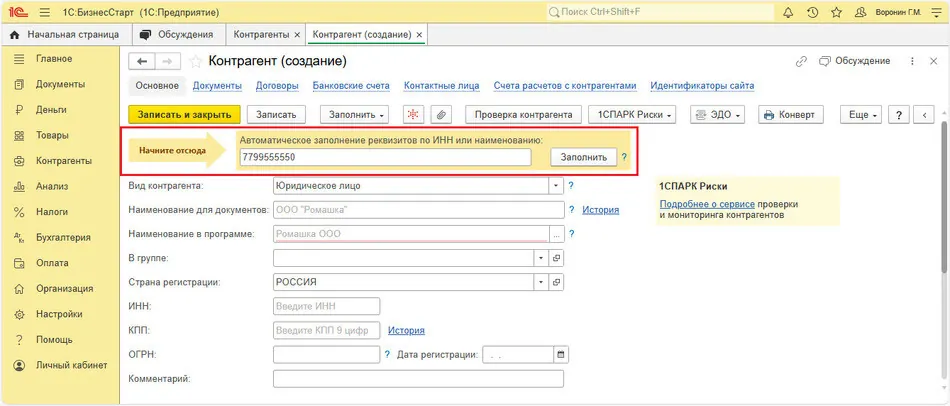Go forward with the right arrow
The height and width of the screenshot is (406, 950).
click(x=168, y=61)
